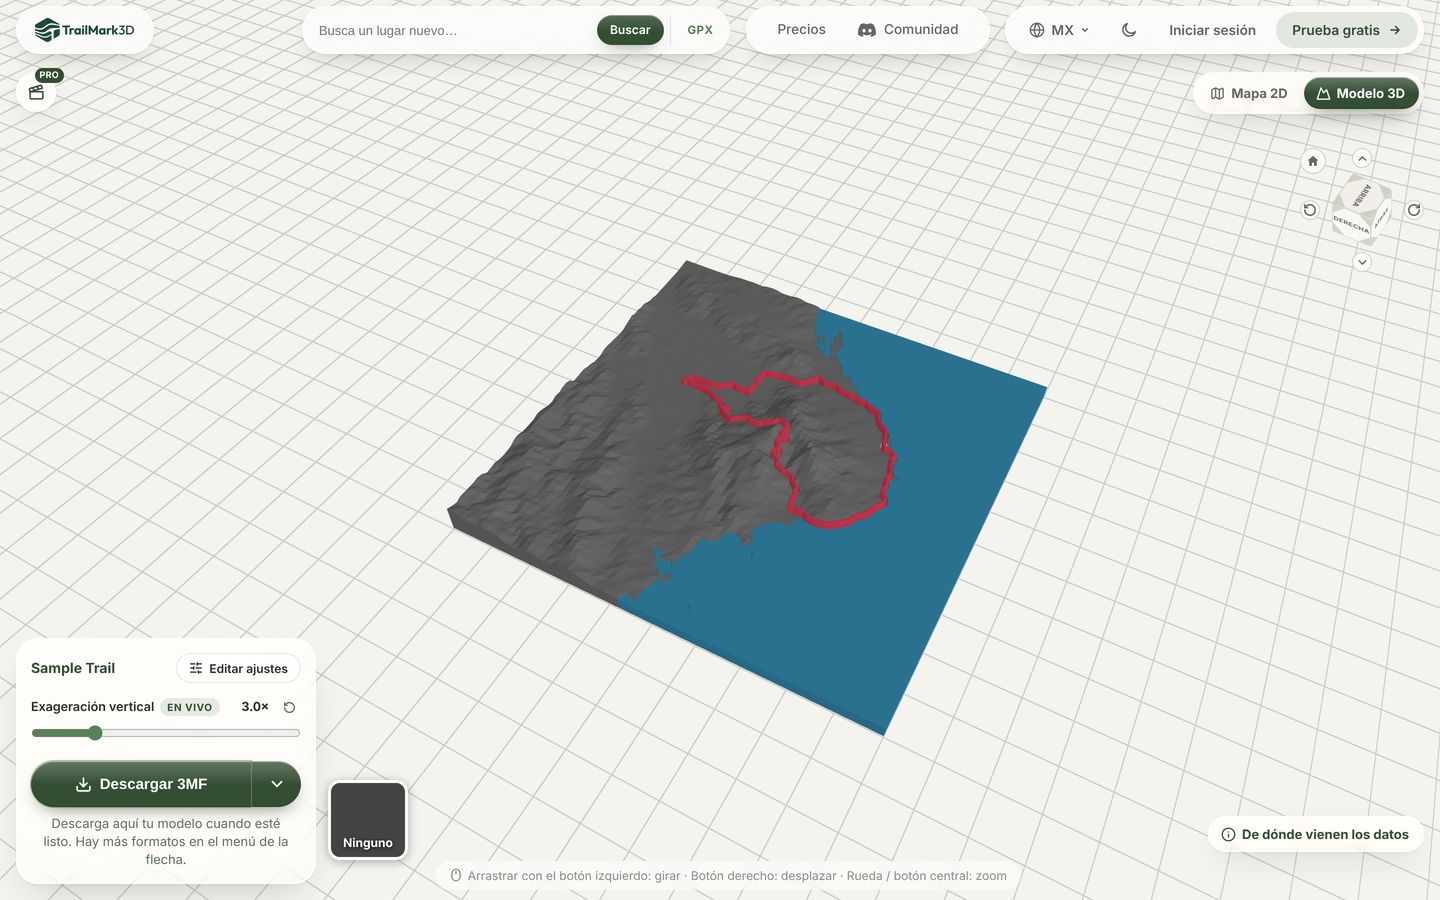Switch to the Mapa 2D view

click(x=1249, y=93)
